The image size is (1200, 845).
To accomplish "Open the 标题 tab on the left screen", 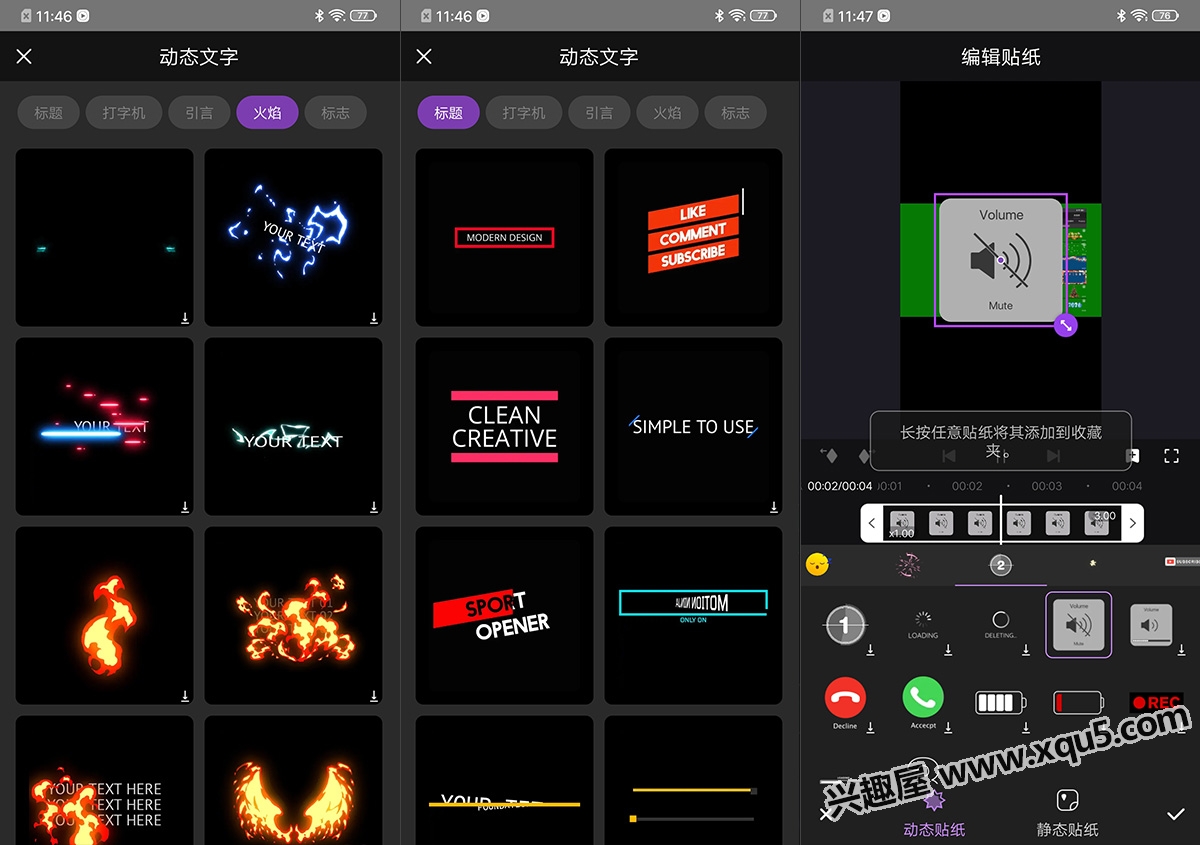I will point(48,113).
